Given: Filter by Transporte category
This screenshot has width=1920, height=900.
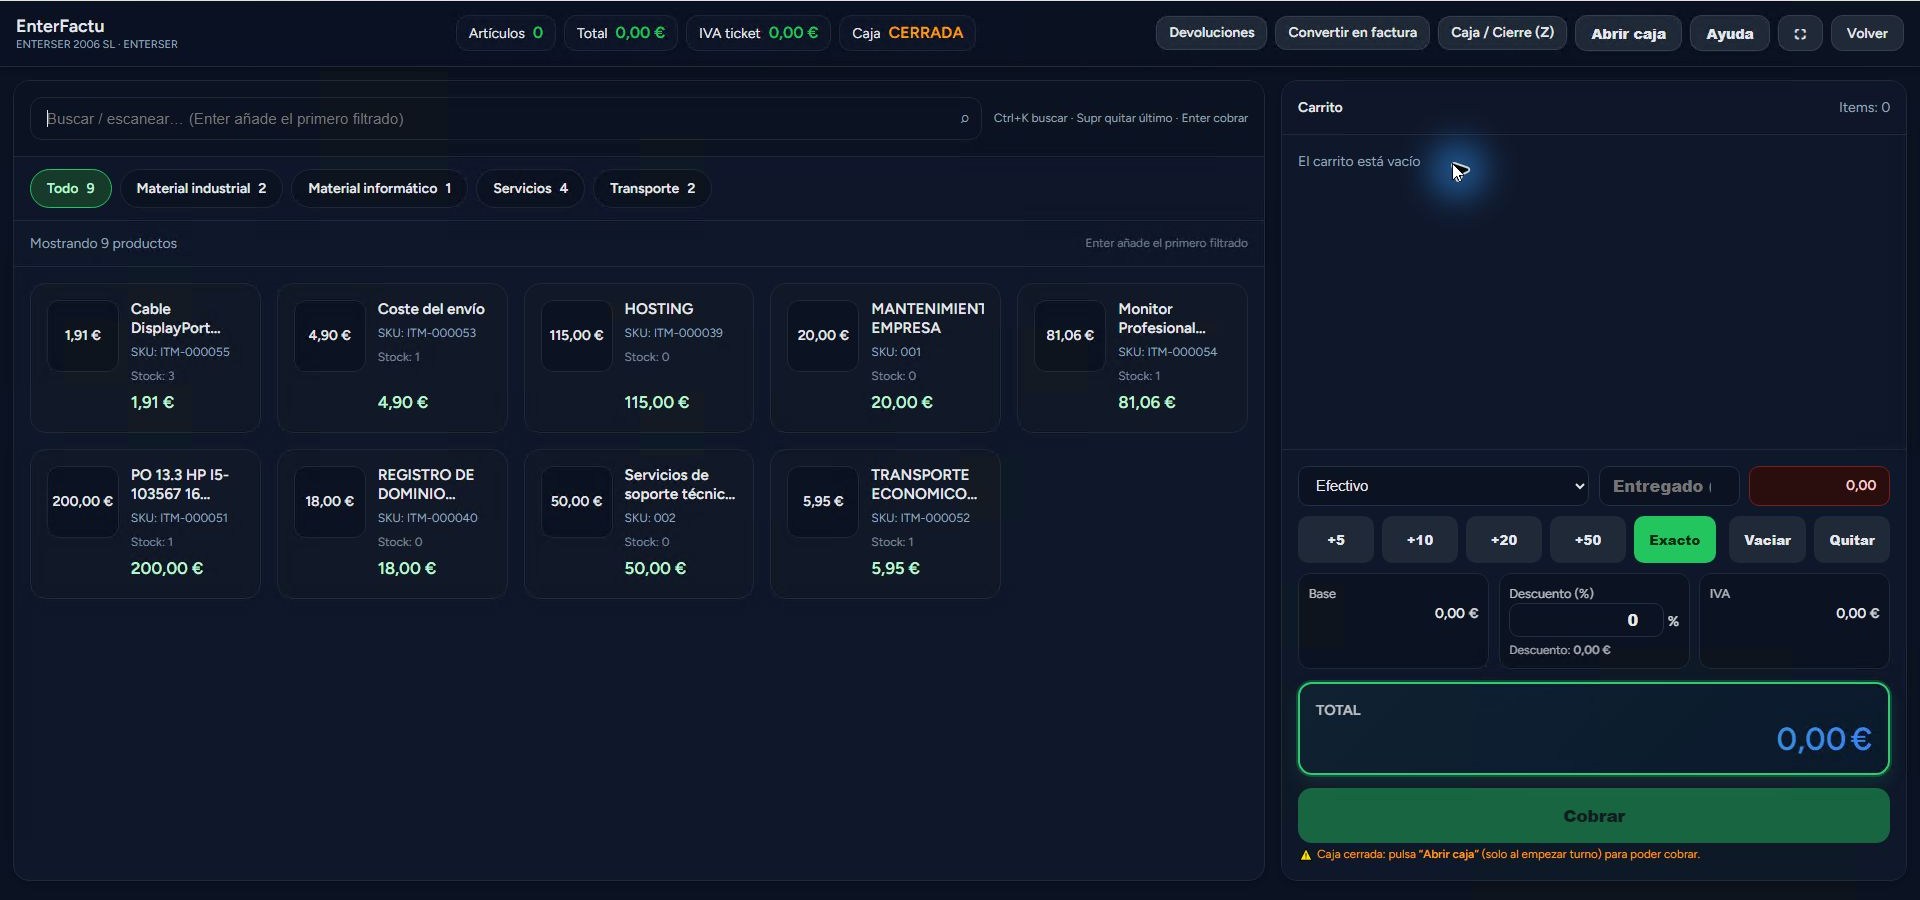Looking at the screenshot, I should point(652,188).
